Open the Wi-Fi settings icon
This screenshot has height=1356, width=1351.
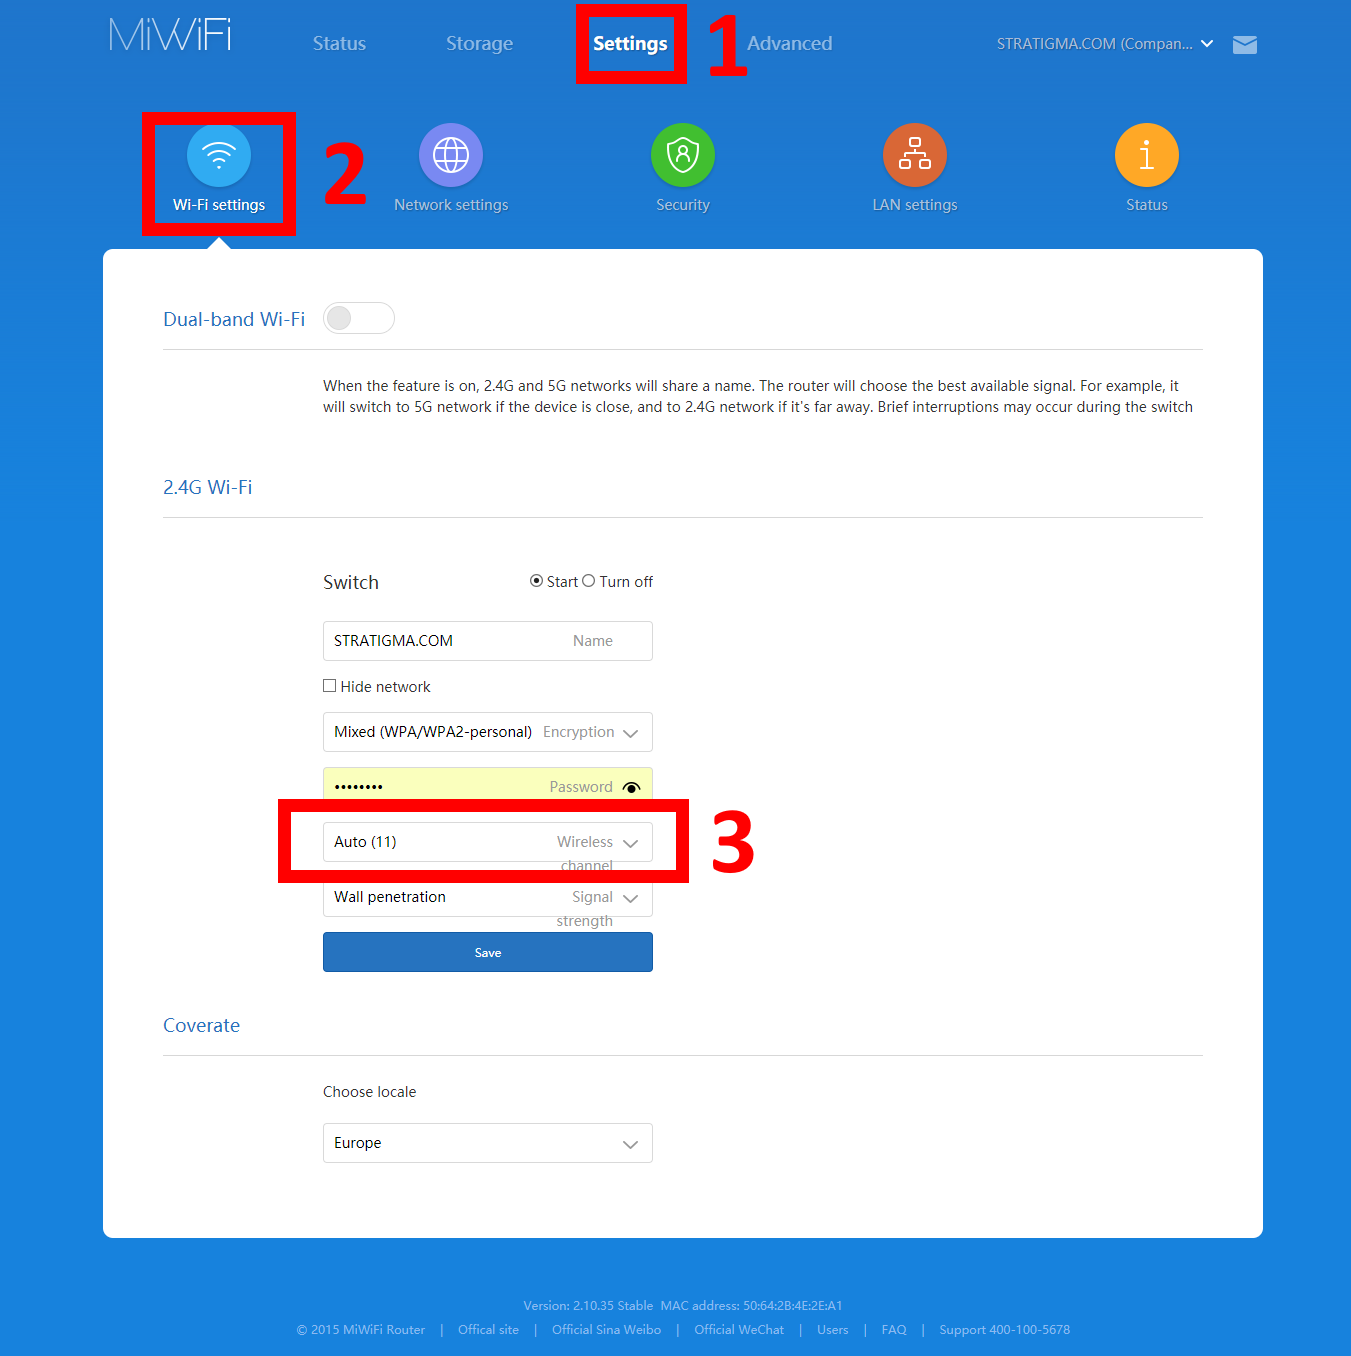(219, 156)
